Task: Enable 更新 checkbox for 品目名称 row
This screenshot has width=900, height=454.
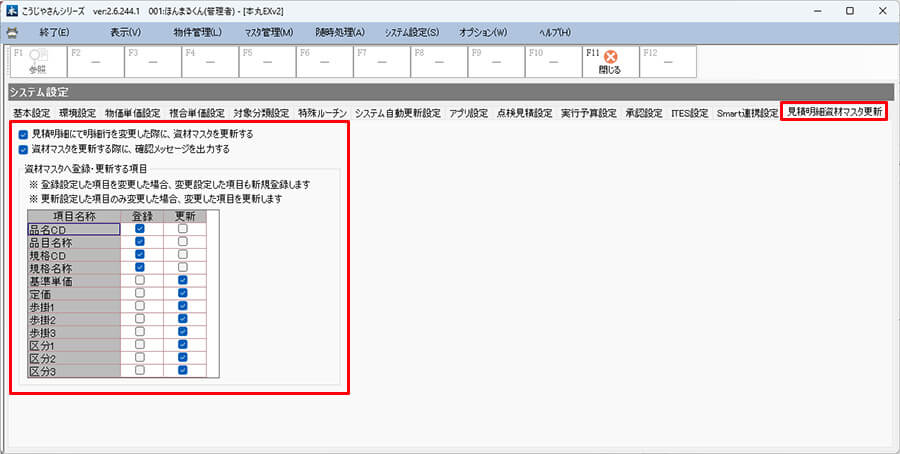Action: click(183, 242)
